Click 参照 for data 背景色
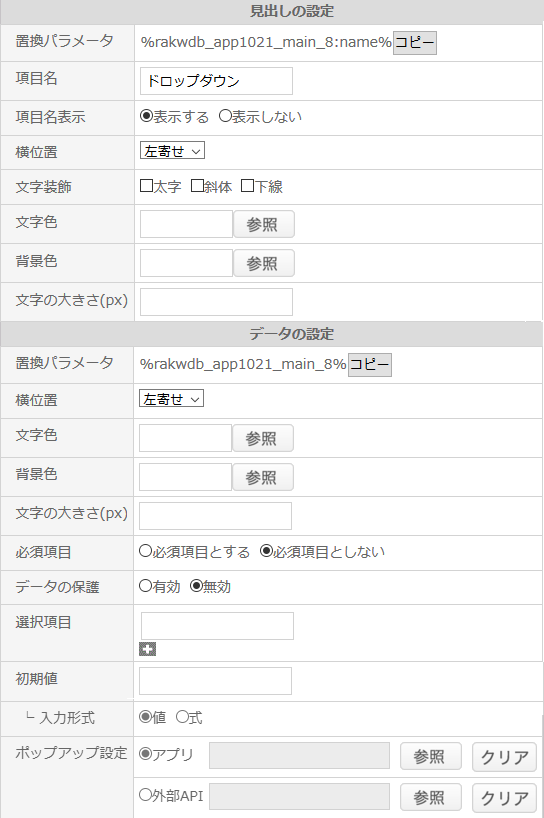The width and height of the screenshot is (544, 818). coord(263,477)
